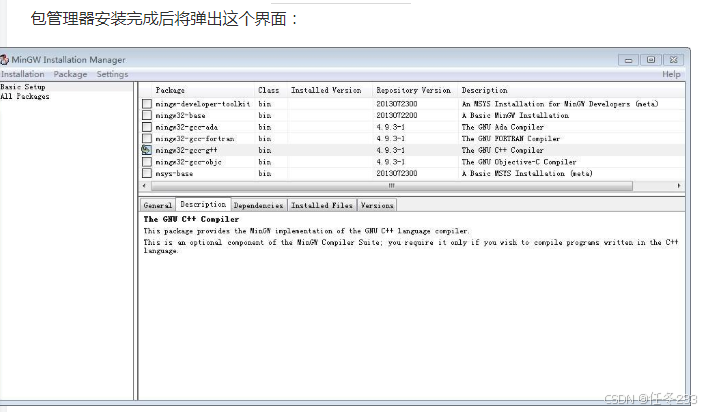
Task: Sort by Installed Version column header
Action: (326, 90)
